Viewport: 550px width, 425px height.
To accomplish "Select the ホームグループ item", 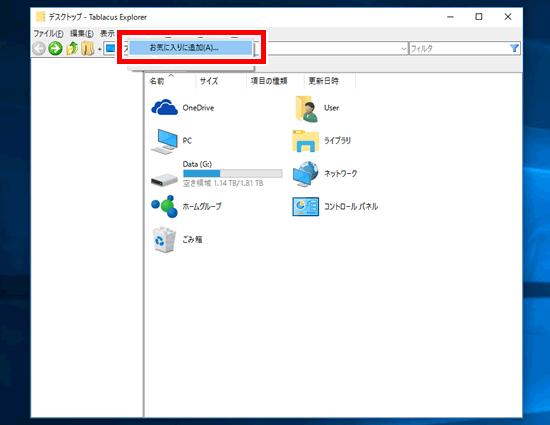I will pyautogui.click(x=187, y=206).
